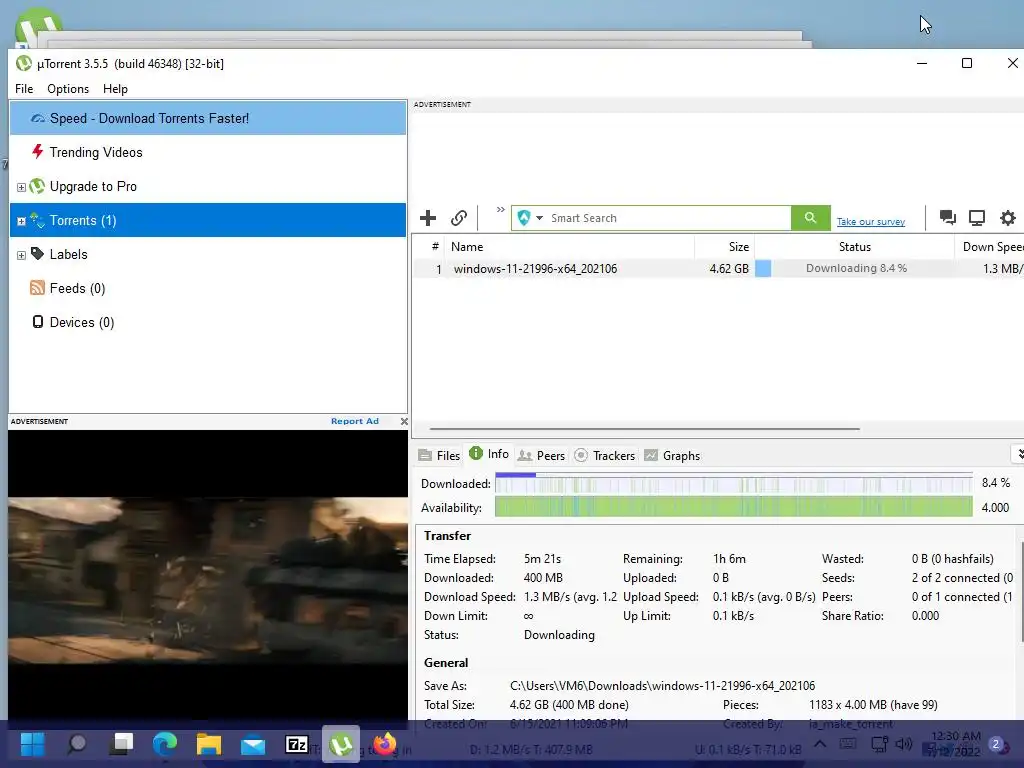Open the search provider dropdown arrow
Viewport: 1024px width, 768px height.
point(539,218)
